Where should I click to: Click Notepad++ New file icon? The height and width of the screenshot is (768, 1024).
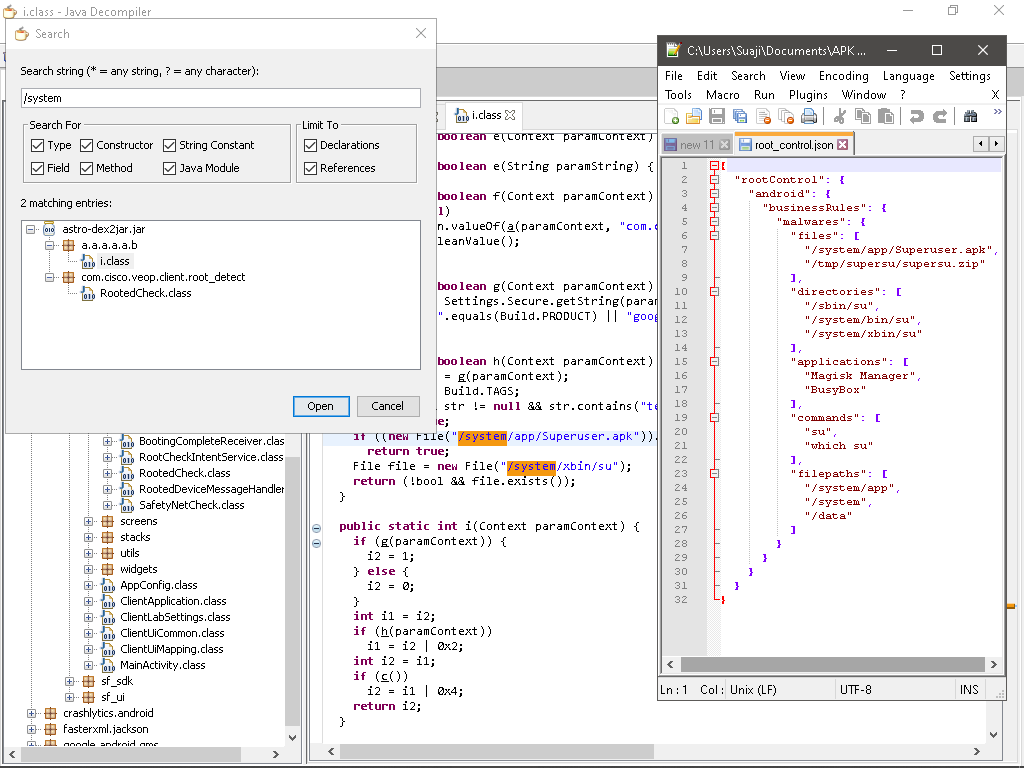click(671, 117)
